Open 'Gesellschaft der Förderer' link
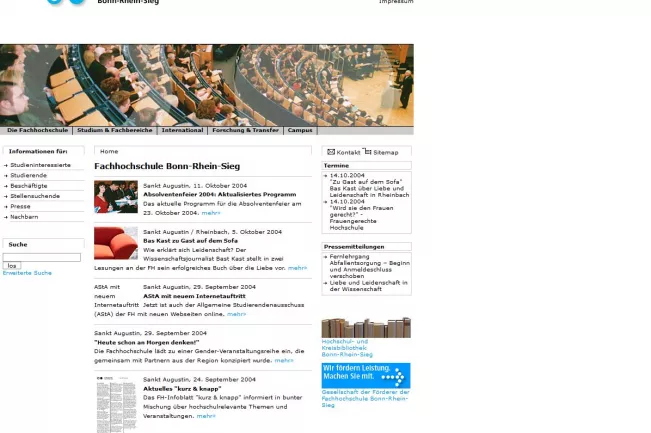The image size is (651, 433). (365, 399)
